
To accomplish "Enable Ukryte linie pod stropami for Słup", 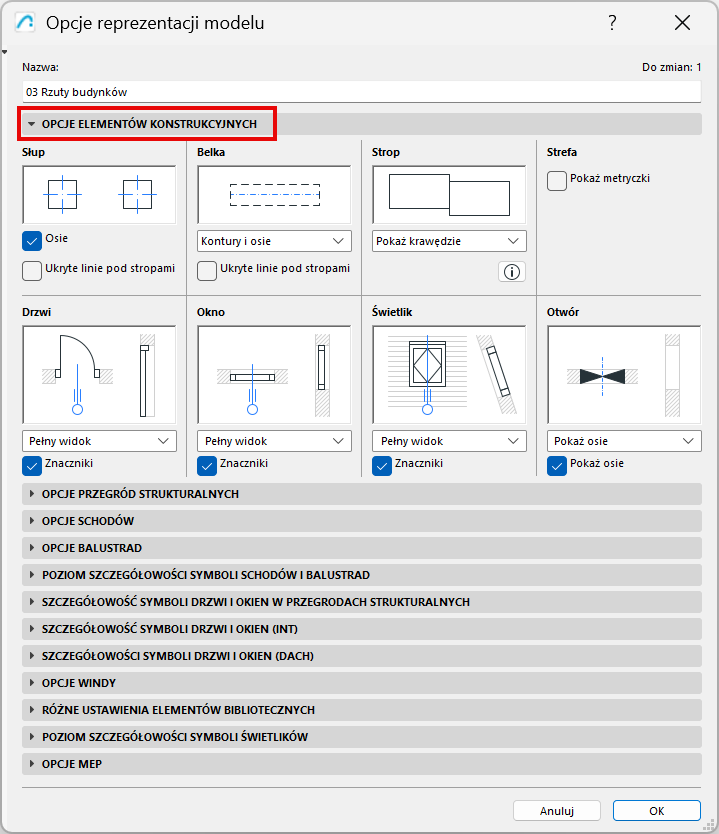I will [x=32, y=270].
